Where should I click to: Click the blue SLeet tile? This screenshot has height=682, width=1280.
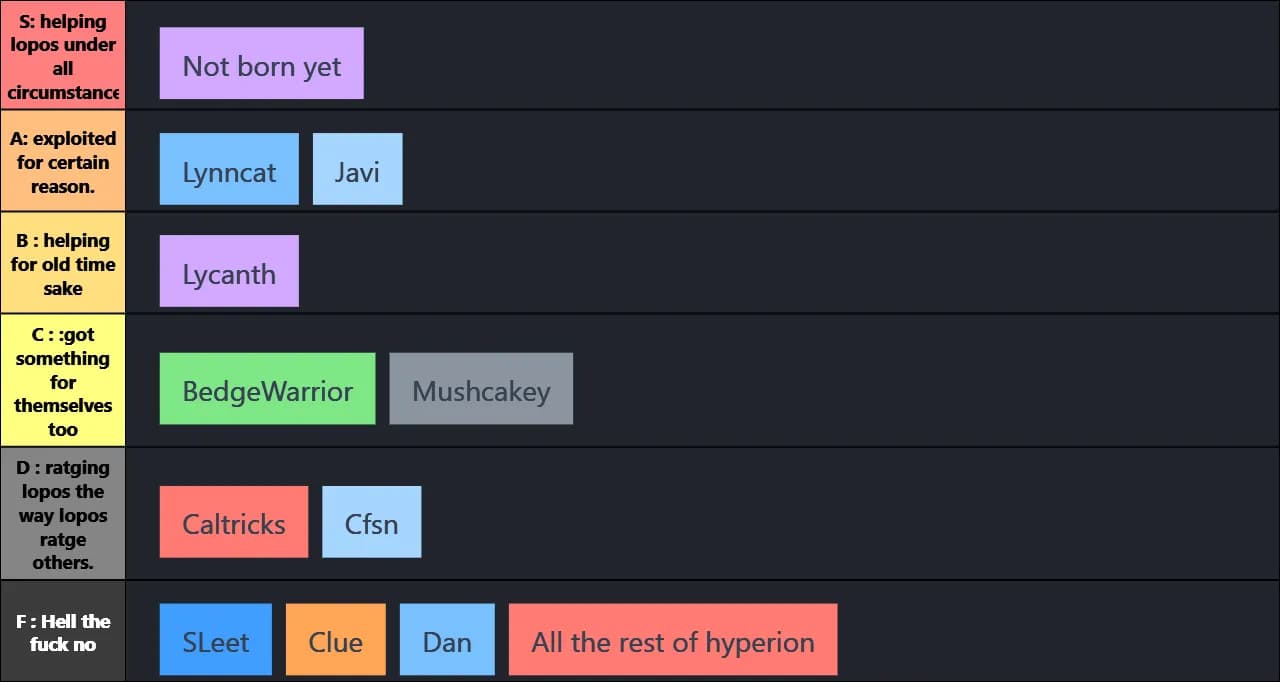(215, 639)
